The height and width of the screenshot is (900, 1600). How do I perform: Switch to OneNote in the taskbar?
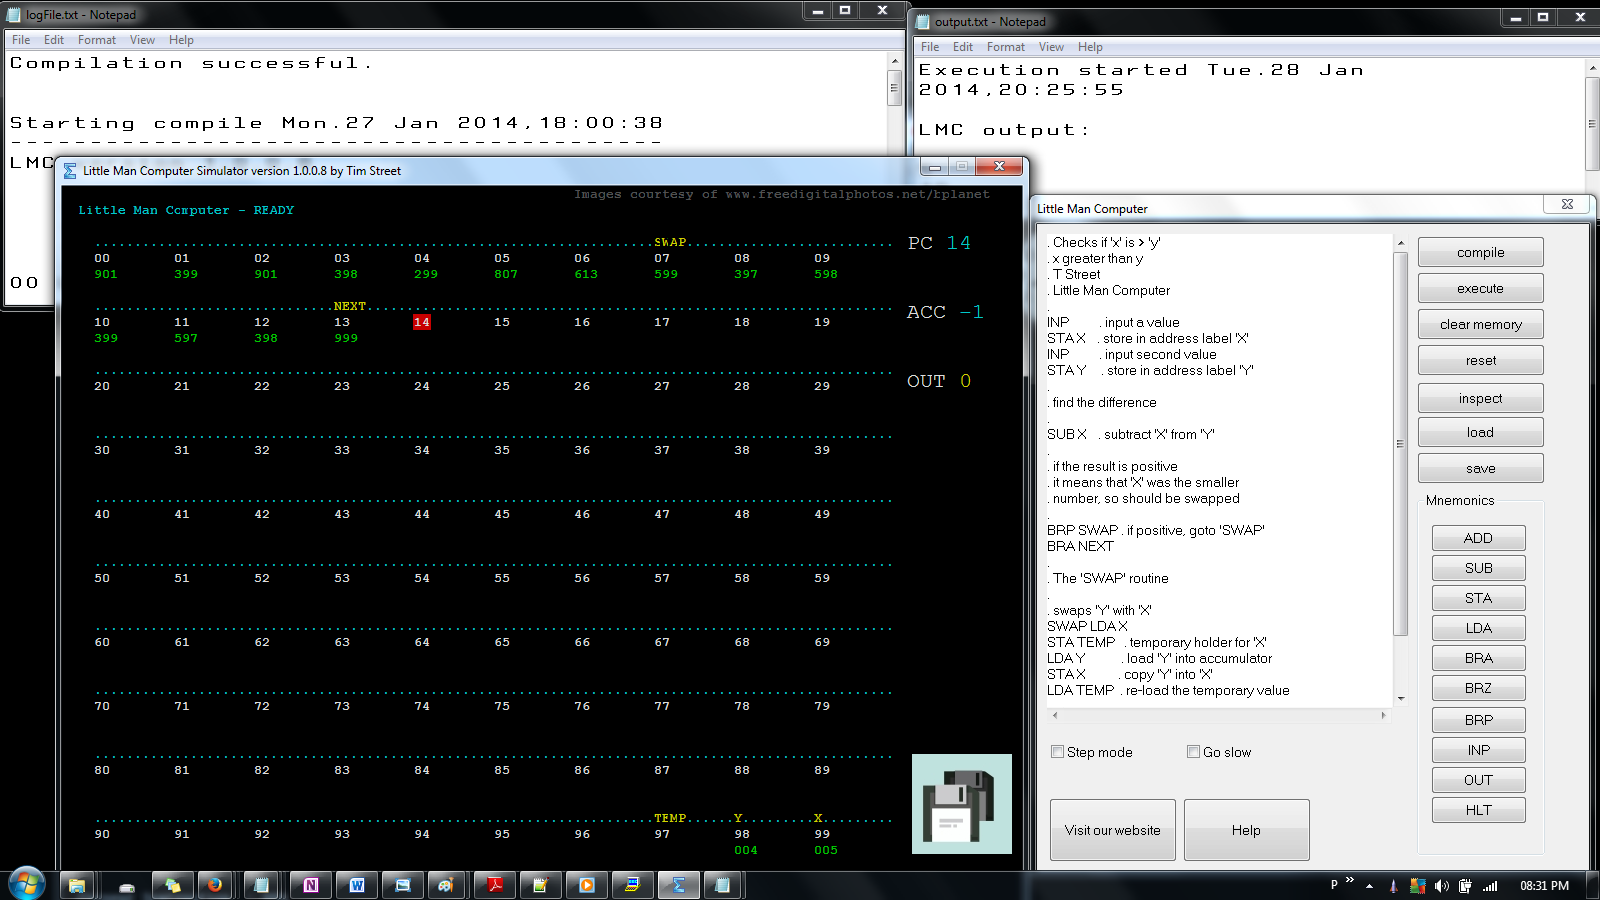311,885
